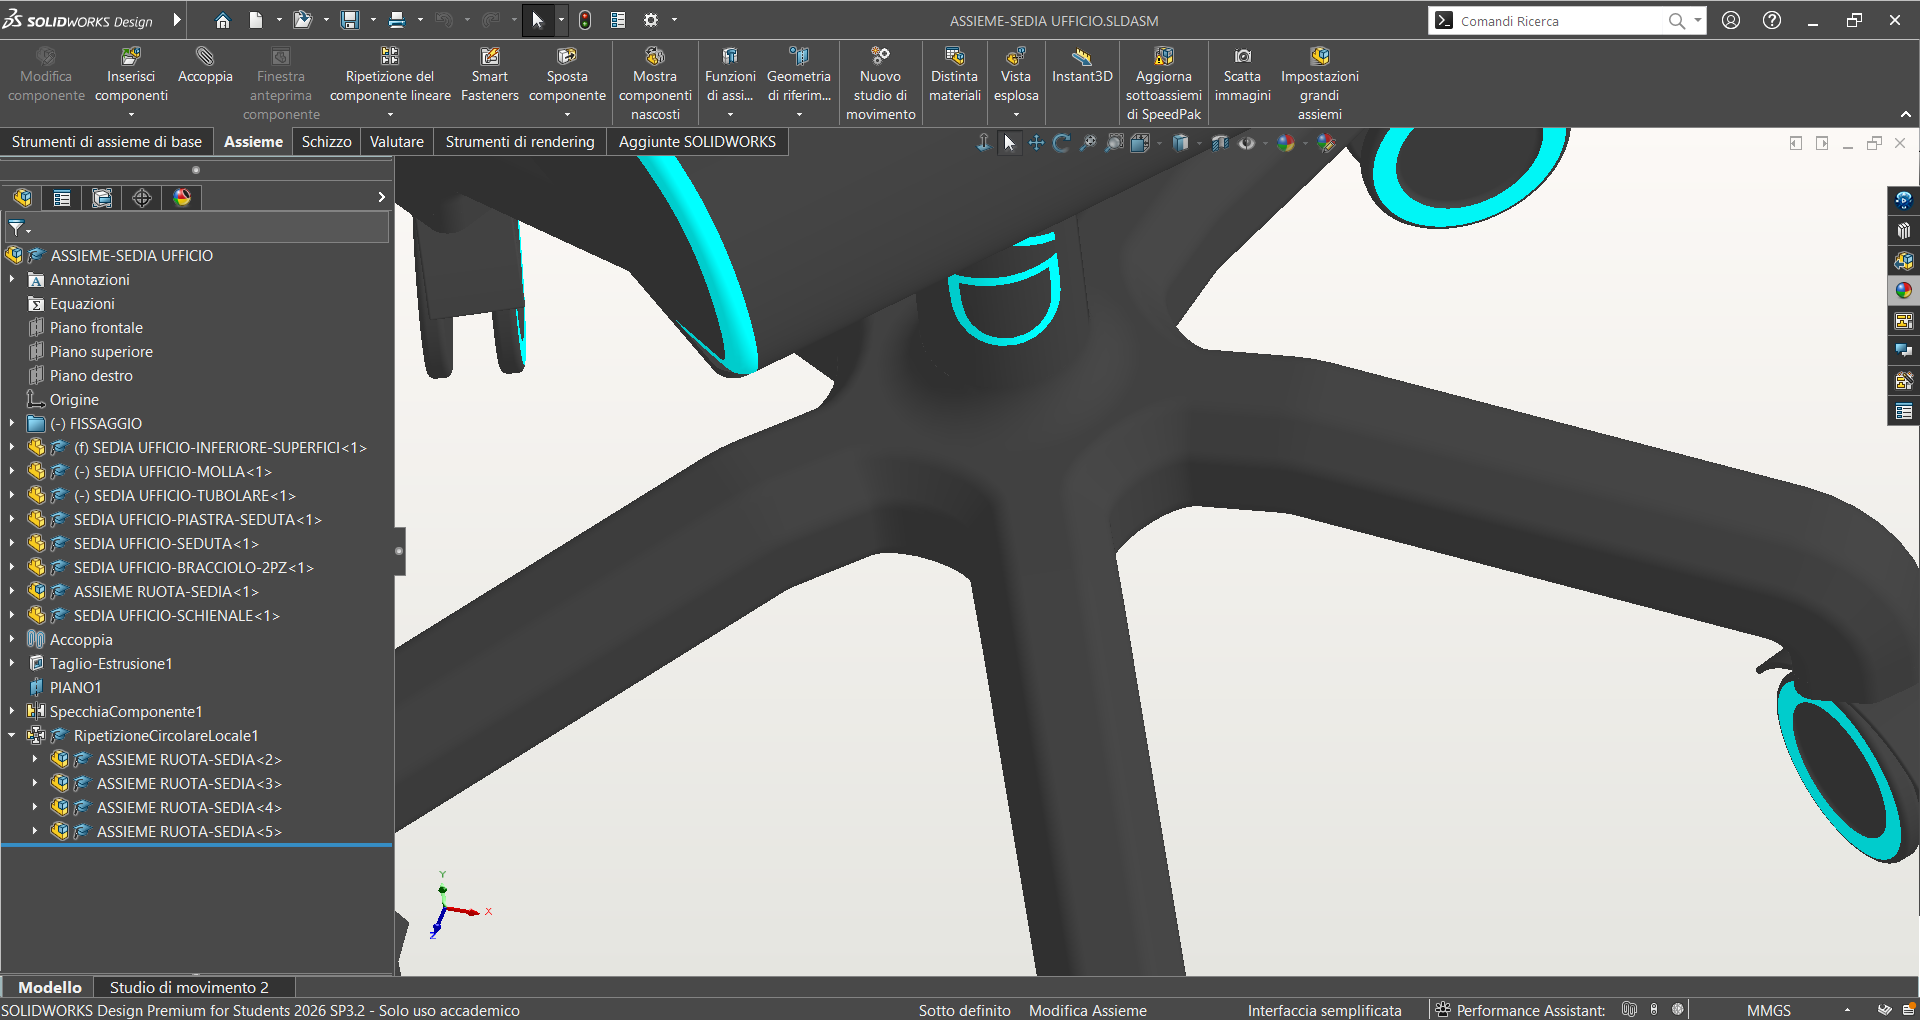The width and height of the screenshot is (1920, 1020).
Task: Open the DisplayManager color wheel tab
Action: [182, 198]
